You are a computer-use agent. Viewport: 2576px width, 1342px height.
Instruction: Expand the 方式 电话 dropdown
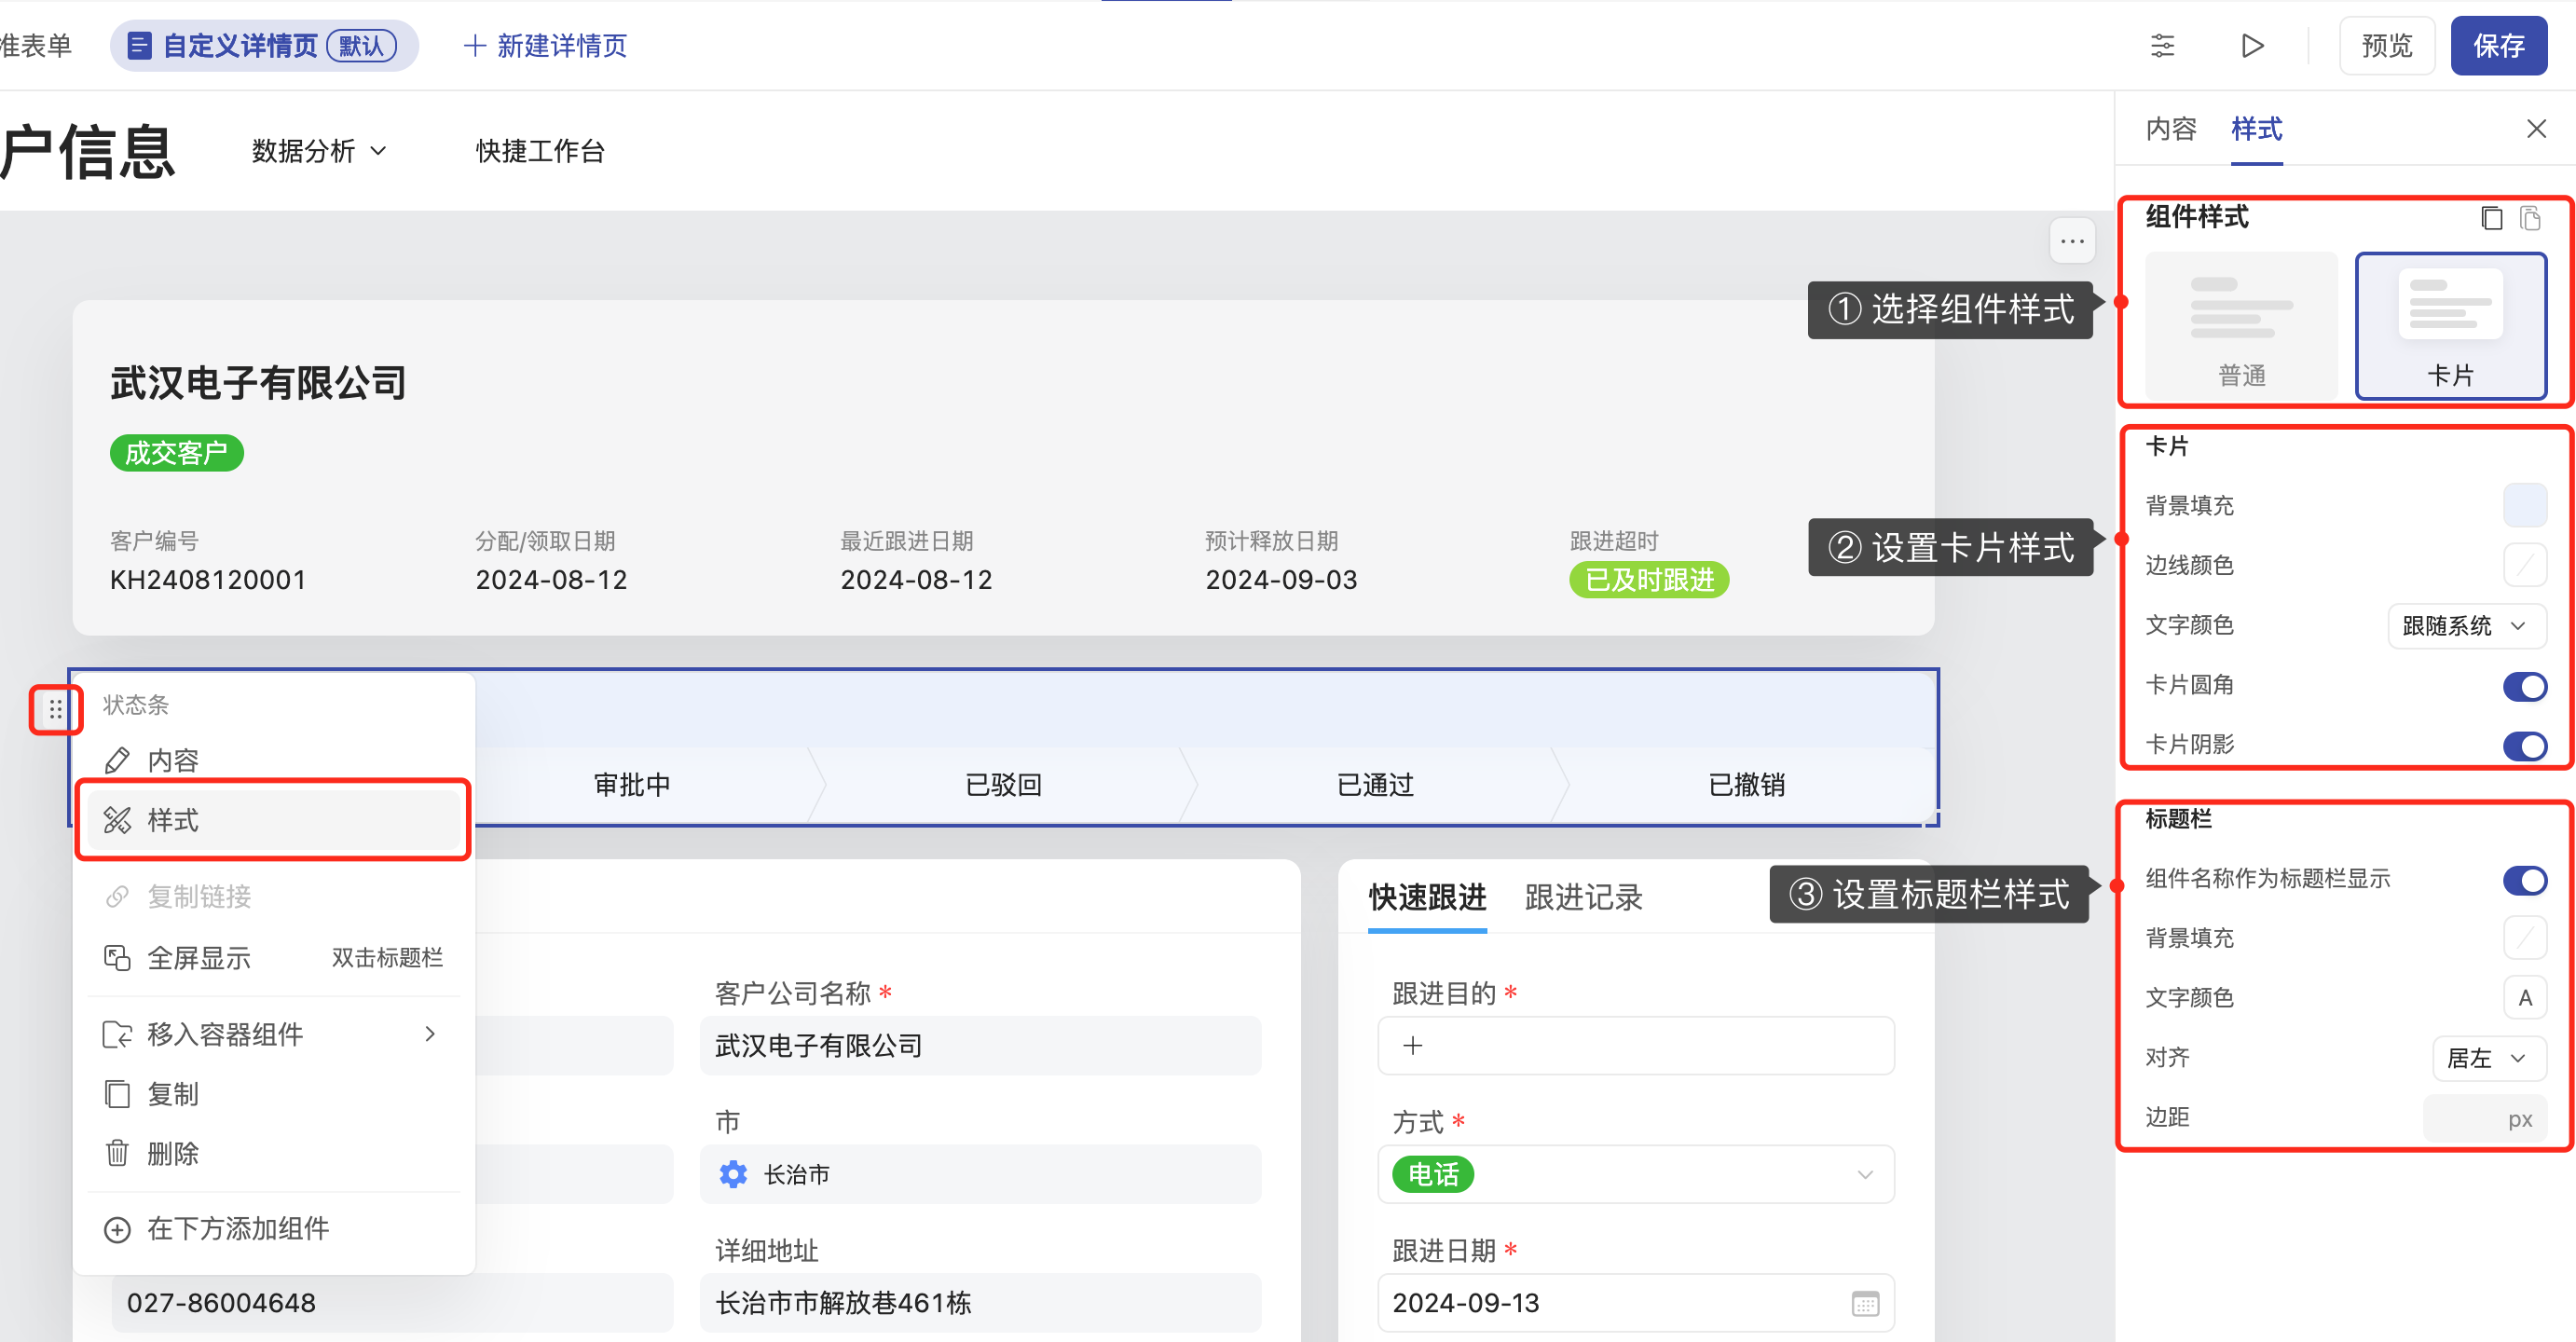tap(1636, 1174)
